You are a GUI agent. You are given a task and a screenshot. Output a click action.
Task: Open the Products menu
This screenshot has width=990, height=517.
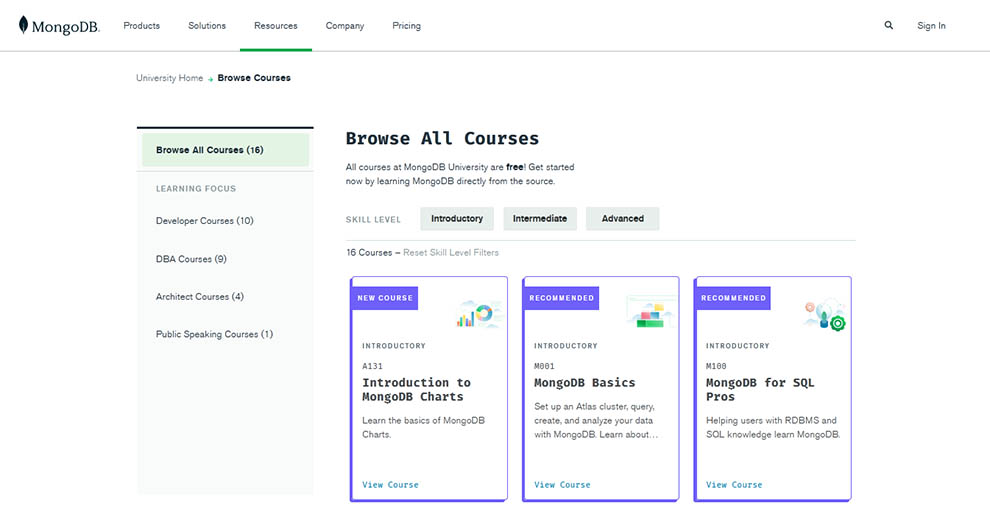(141, 26)
